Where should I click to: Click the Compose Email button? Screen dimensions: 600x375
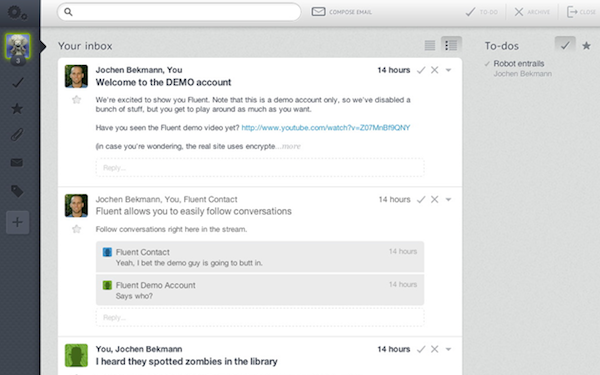click(341, 12)
